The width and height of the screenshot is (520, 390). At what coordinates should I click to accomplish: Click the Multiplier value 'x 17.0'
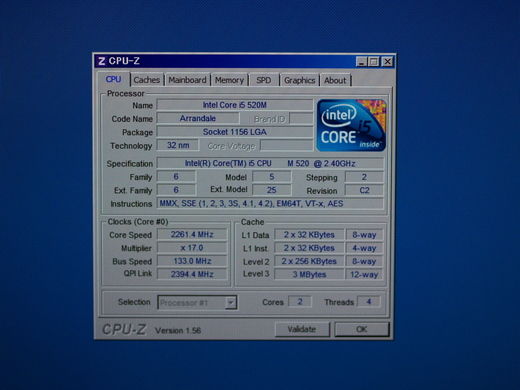pyautogui.click(x=192, y=248)
